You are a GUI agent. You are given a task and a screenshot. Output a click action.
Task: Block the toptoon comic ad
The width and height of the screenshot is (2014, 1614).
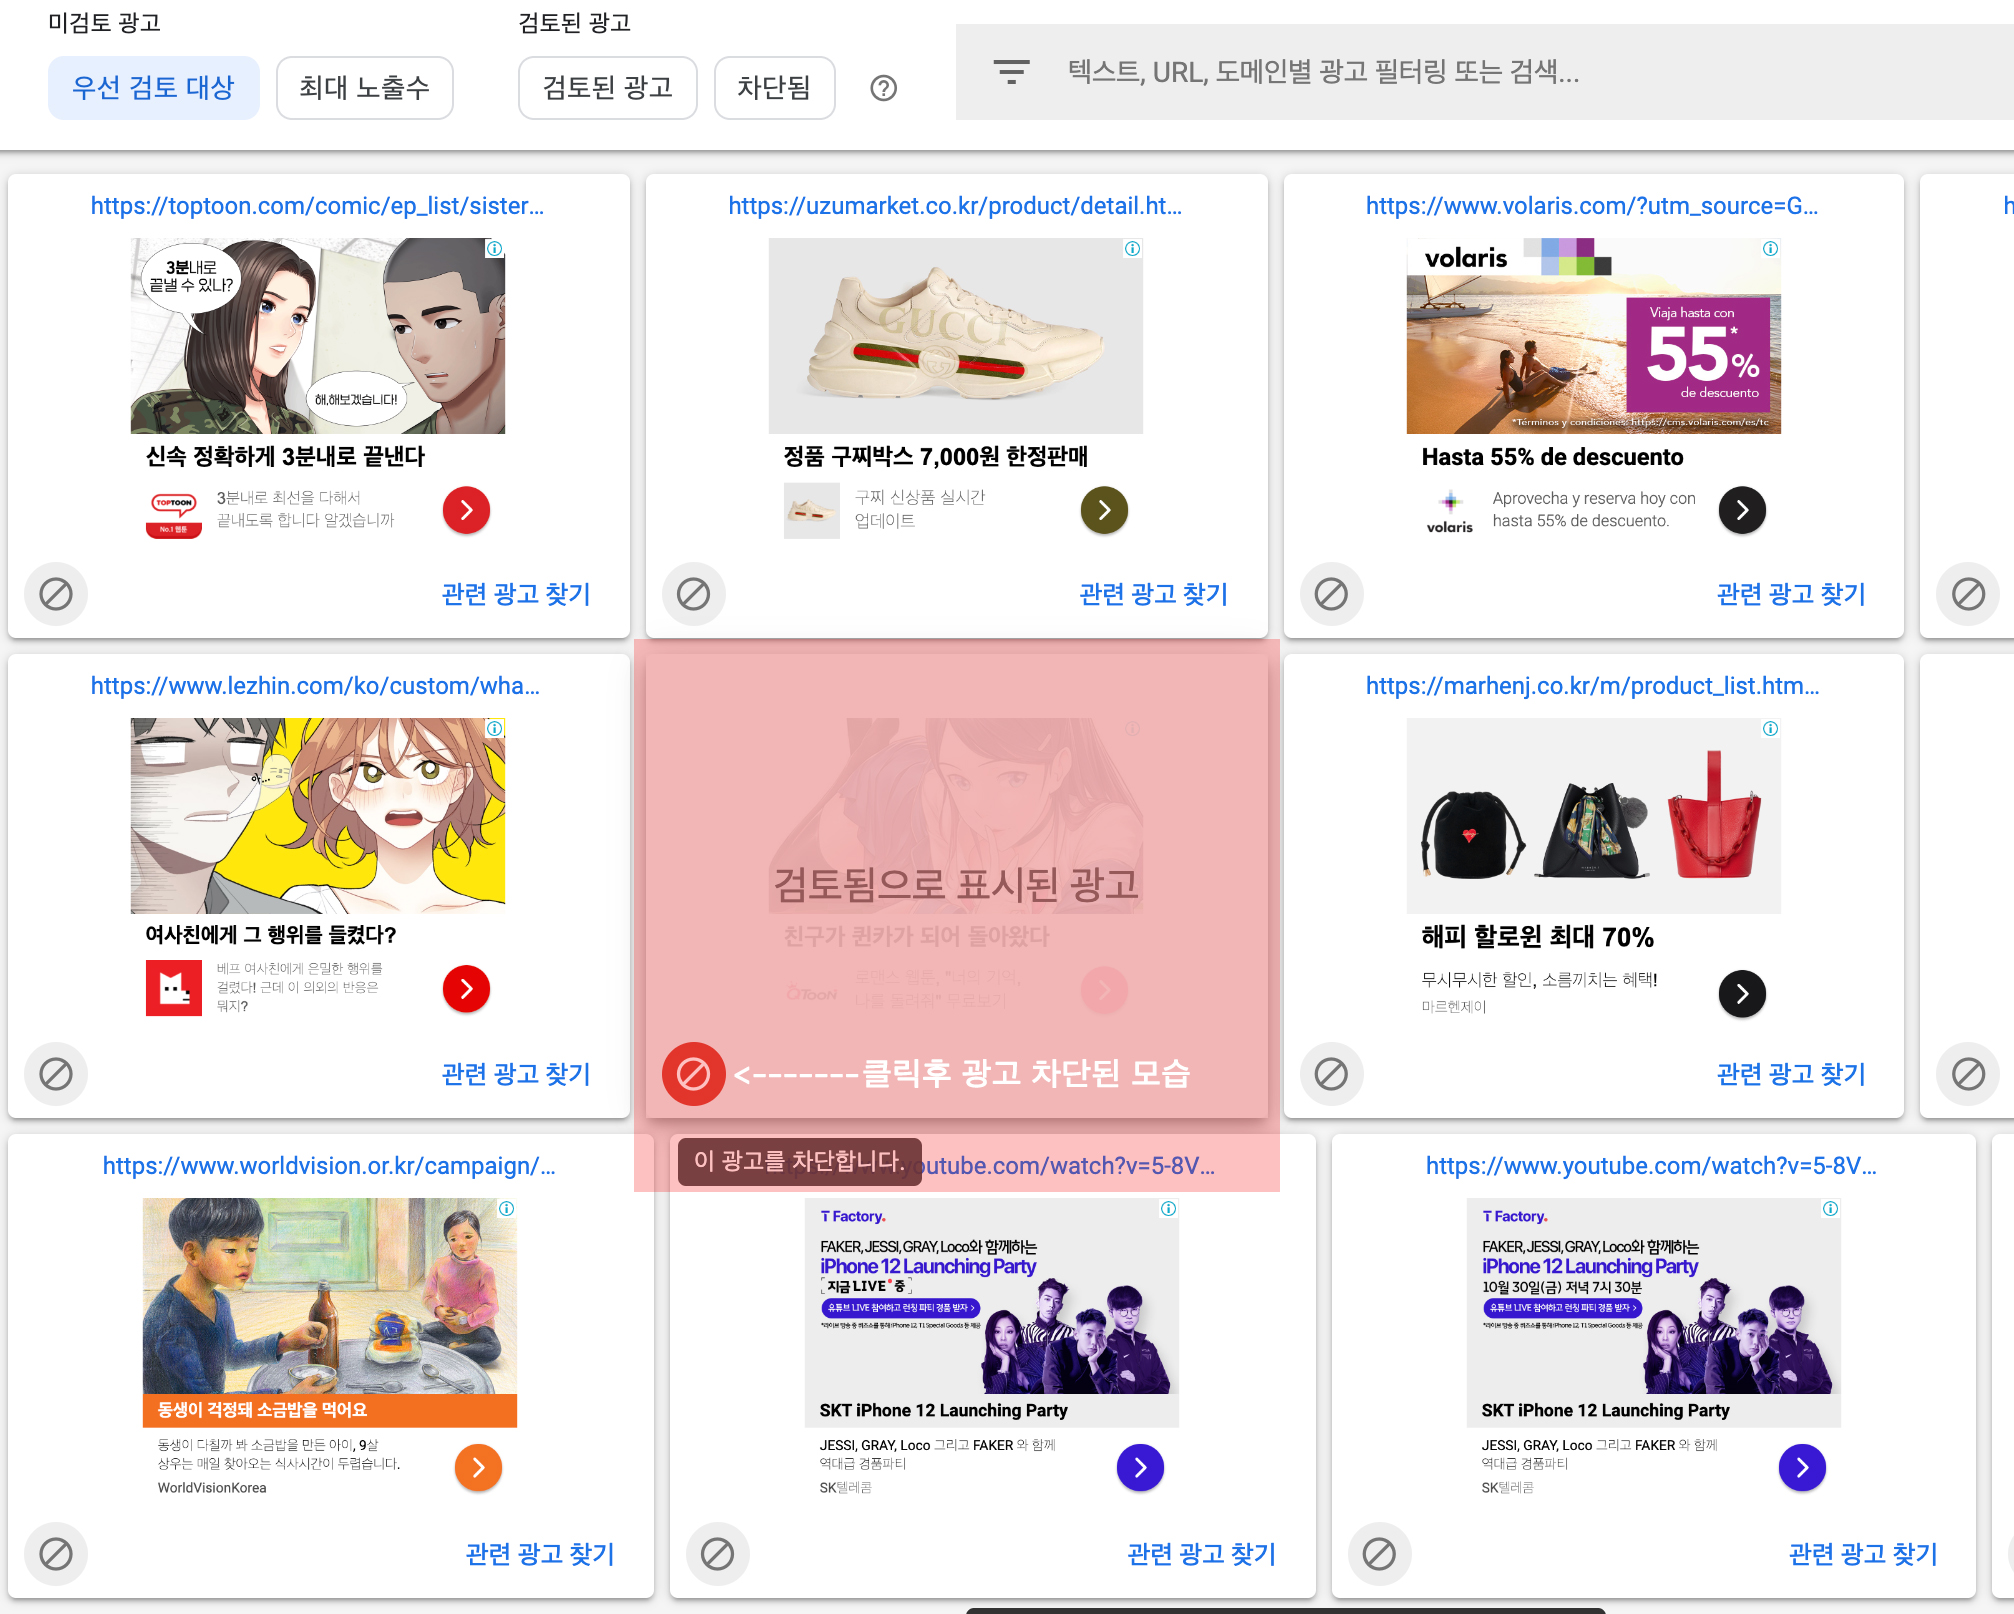(56, 594)
